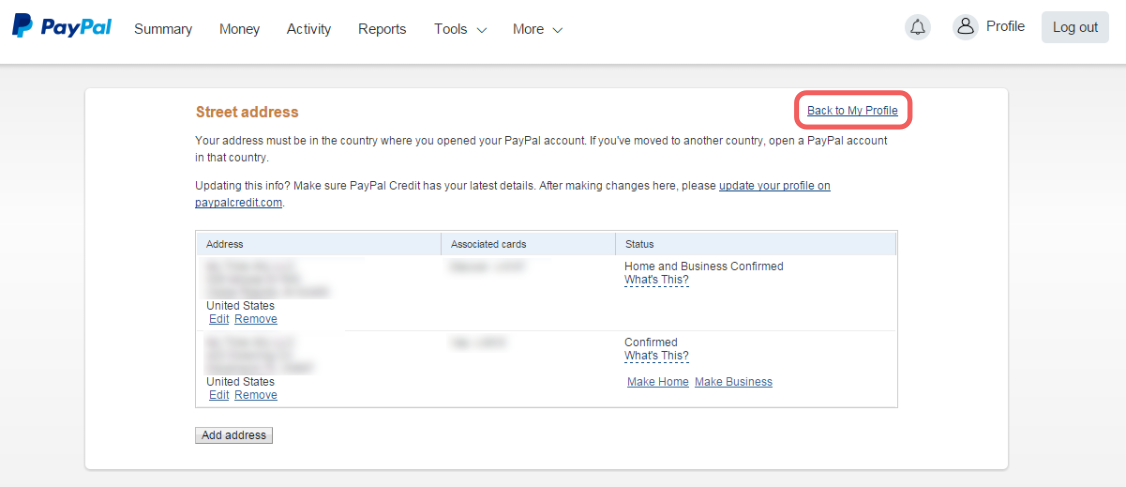Image resolution: width=1126 pixels, height=487 pixels.
Task: Remove the second Confirmed address
Action: pos(256,395)
